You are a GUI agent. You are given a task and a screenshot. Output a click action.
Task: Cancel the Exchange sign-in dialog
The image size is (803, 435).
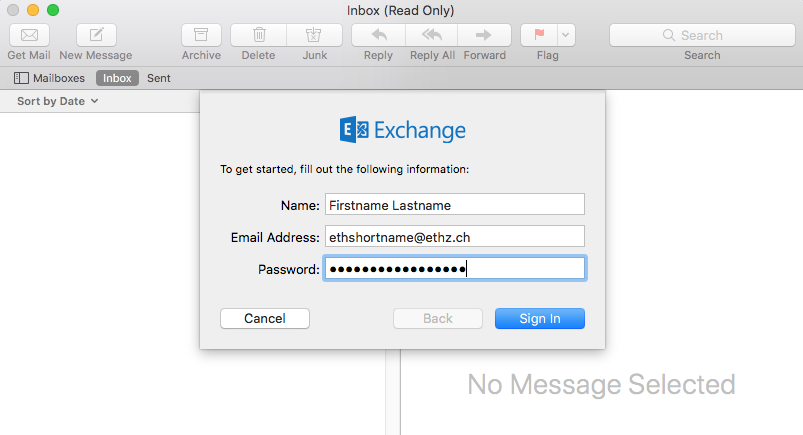[265, 318]
